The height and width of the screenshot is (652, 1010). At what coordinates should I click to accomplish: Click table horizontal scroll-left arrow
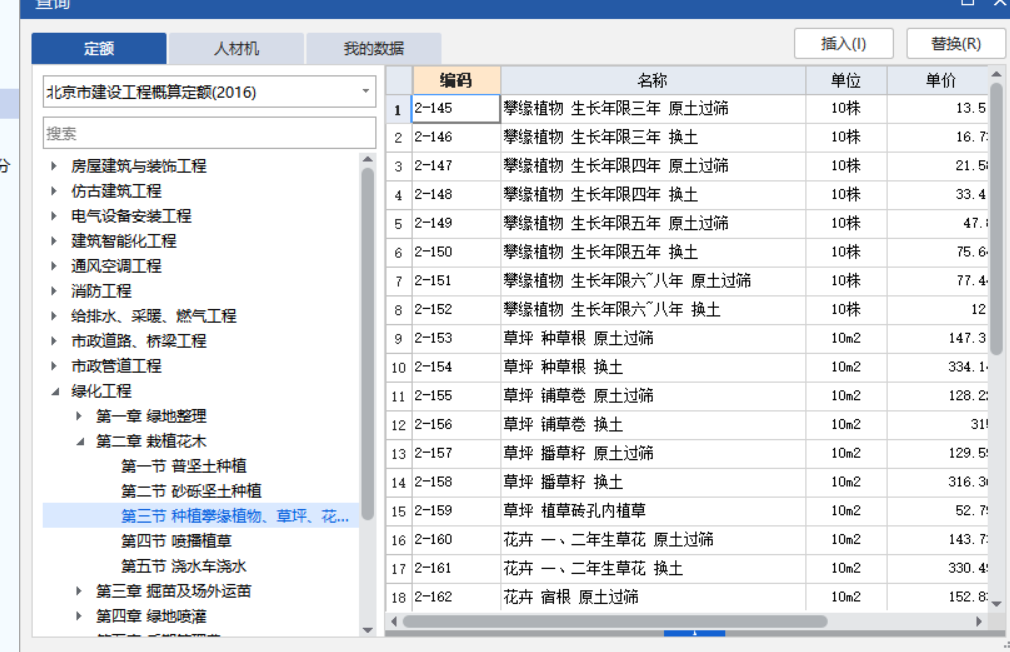coord(394,622)
